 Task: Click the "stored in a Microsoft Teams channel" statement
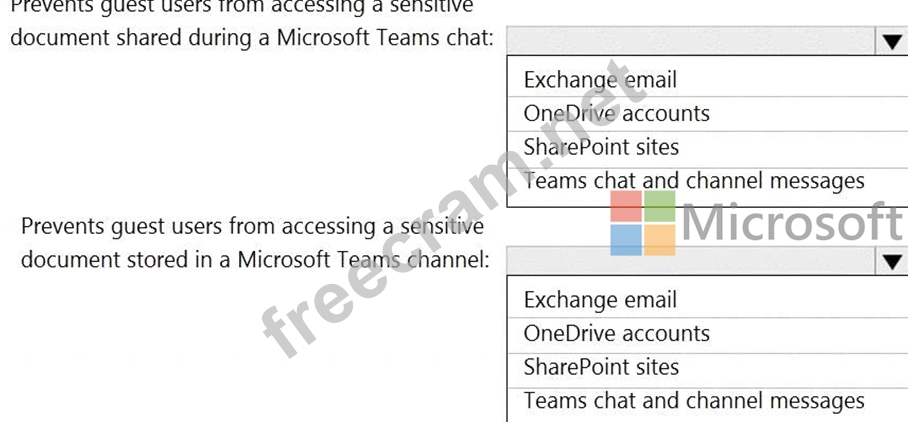(x=255, y=260)
